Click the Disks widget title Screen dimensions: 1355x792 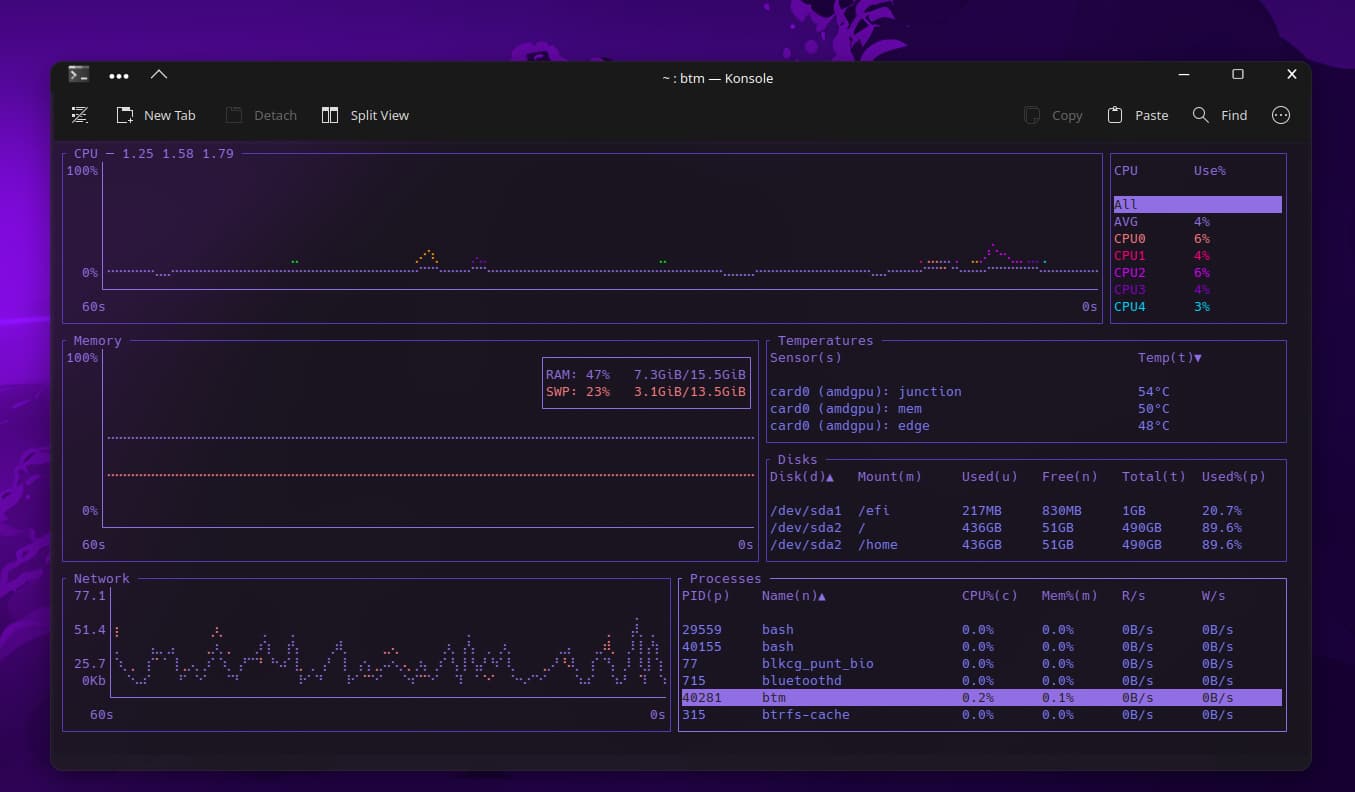[798, 460]
